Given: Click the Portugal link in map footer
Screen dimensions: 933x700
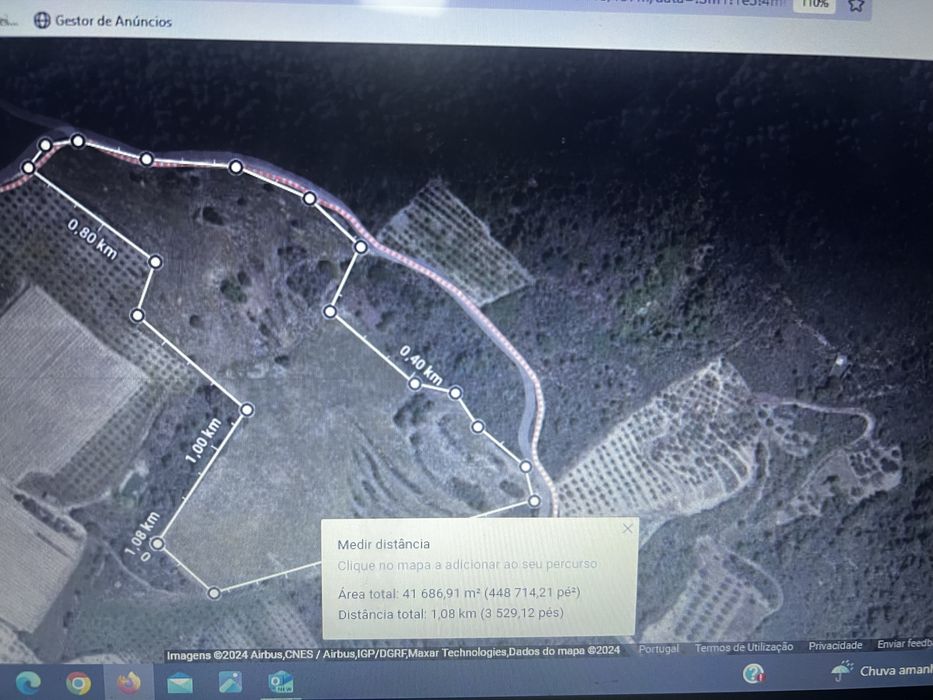Looking at the screenshot, I should pos(658,649).
